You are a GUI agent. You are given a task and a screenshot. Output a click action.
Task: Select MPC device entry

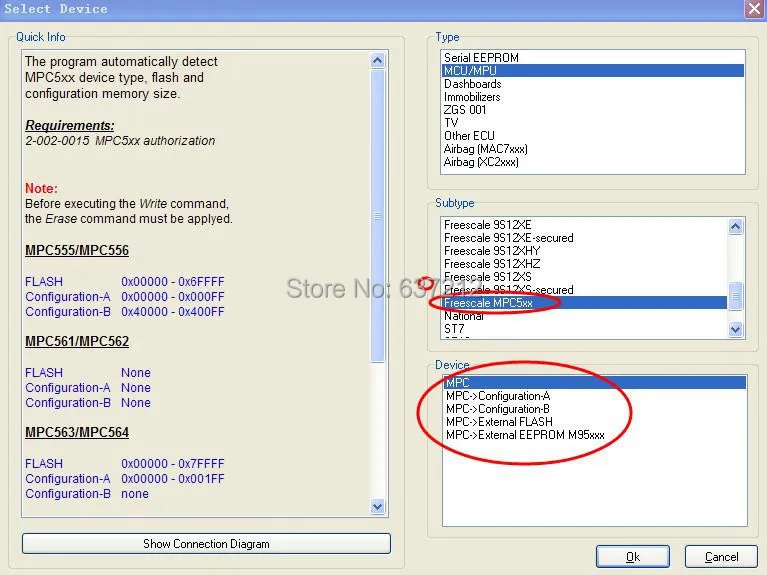pos(595,382)
